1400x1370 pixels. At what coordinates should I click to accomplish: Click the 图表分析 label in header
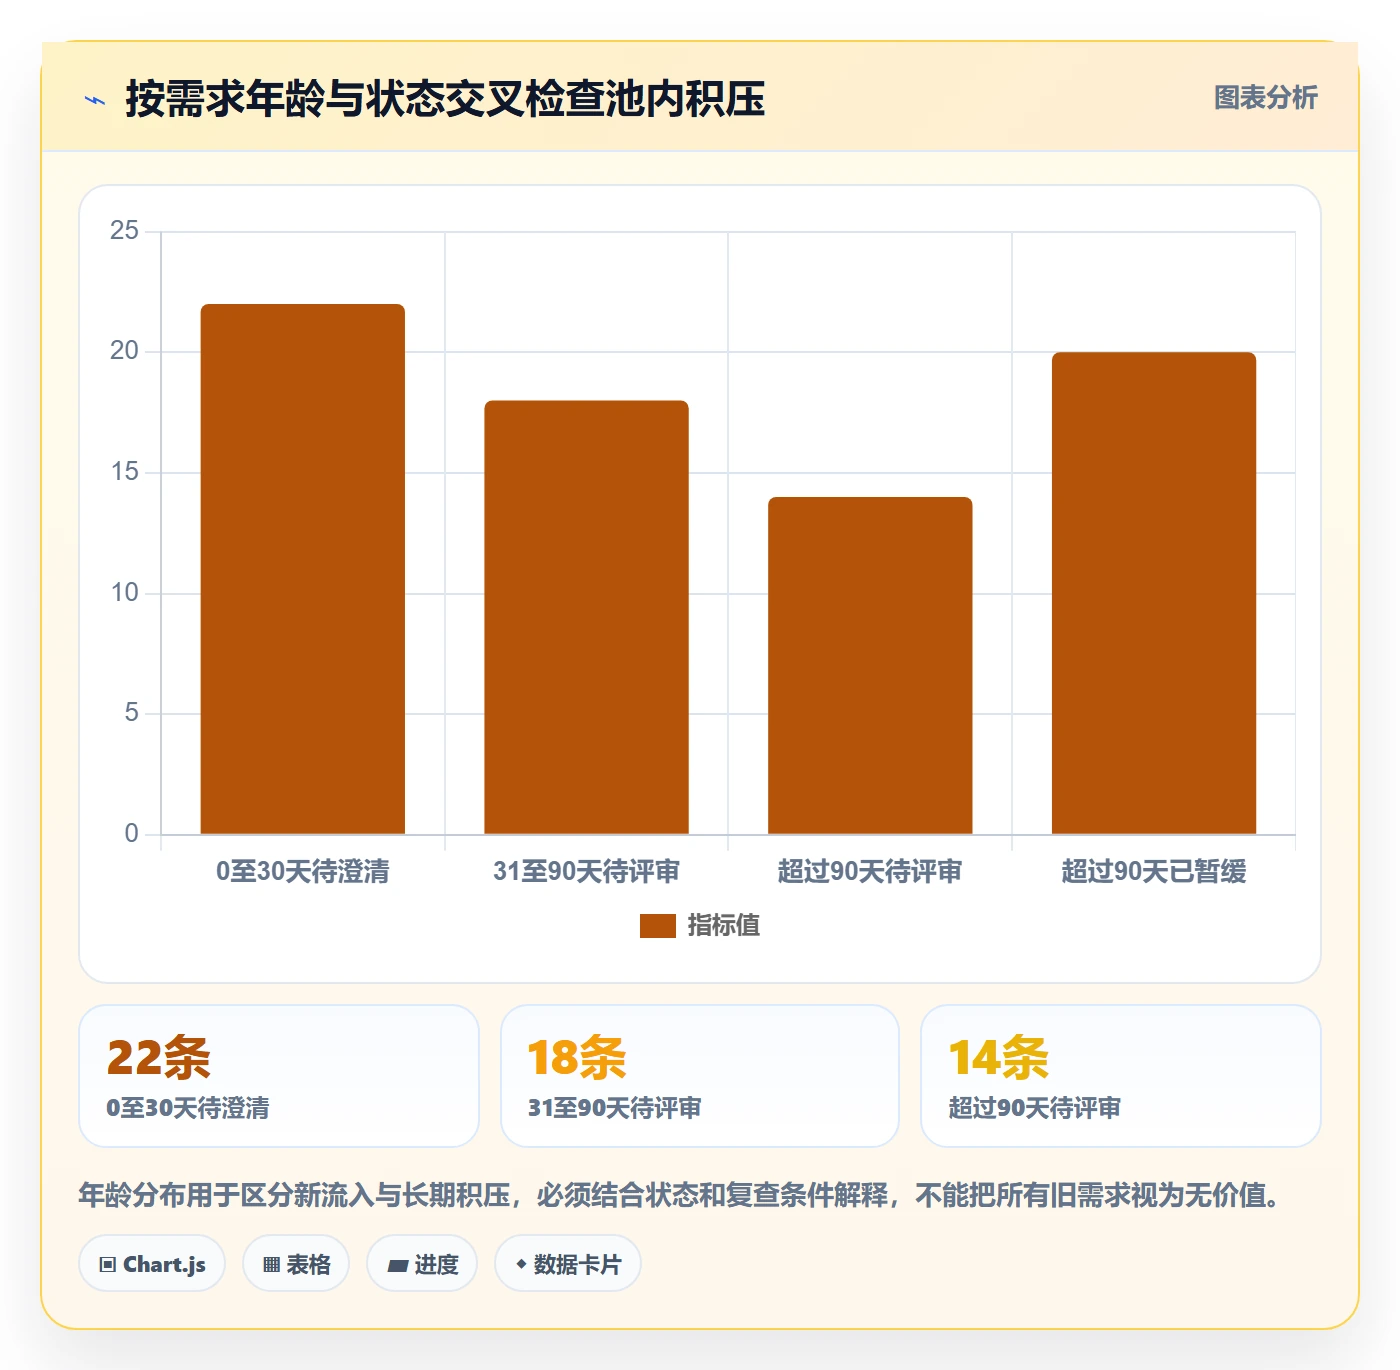pyautogui.click(x=1265, y=98)
